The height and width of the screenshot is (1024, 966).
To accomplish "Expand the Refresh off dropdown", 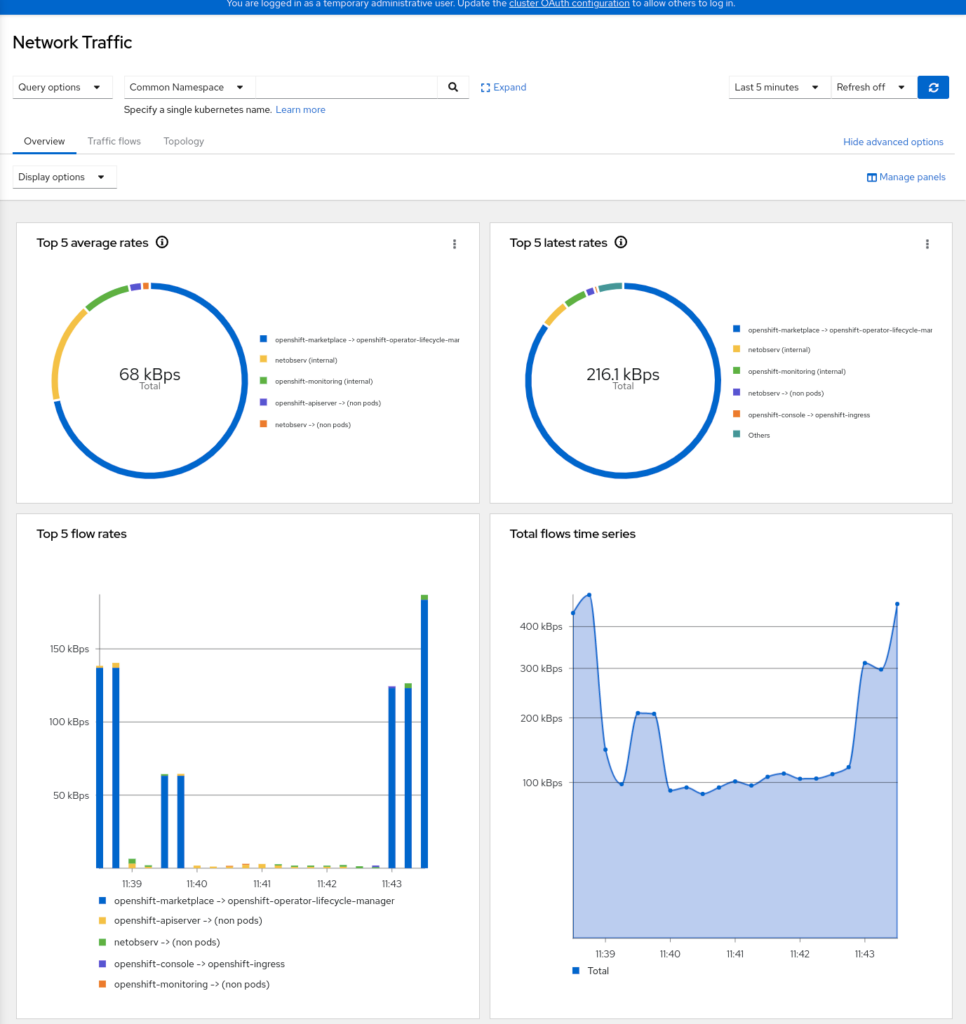I will tap(872, 87).
